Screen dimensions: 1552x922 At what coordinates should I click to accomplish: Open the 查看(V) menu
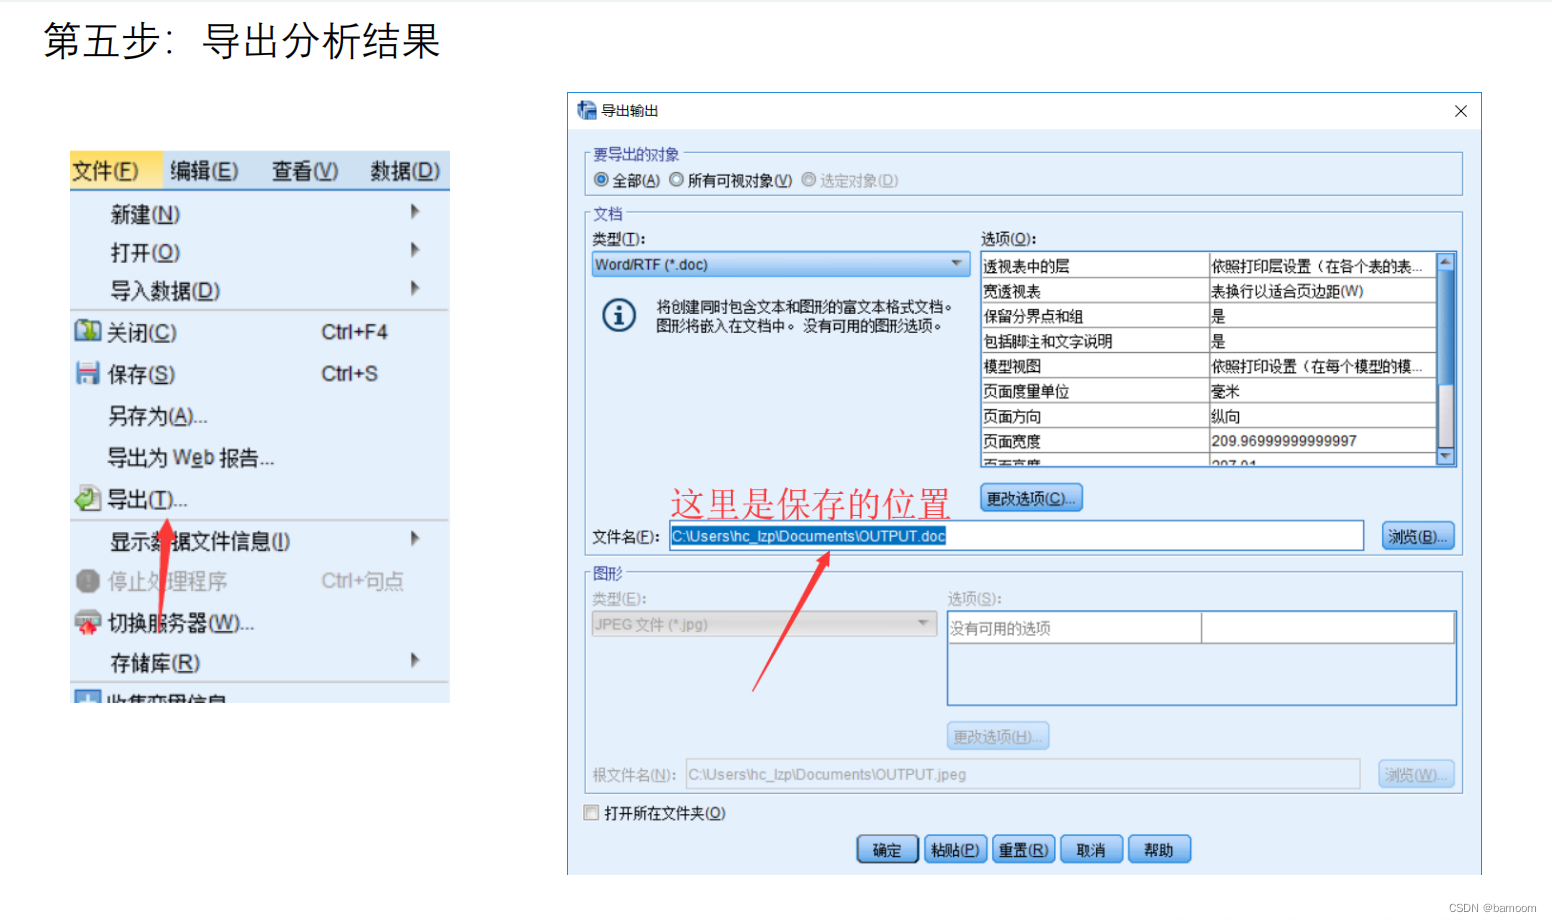coord(305,171)
